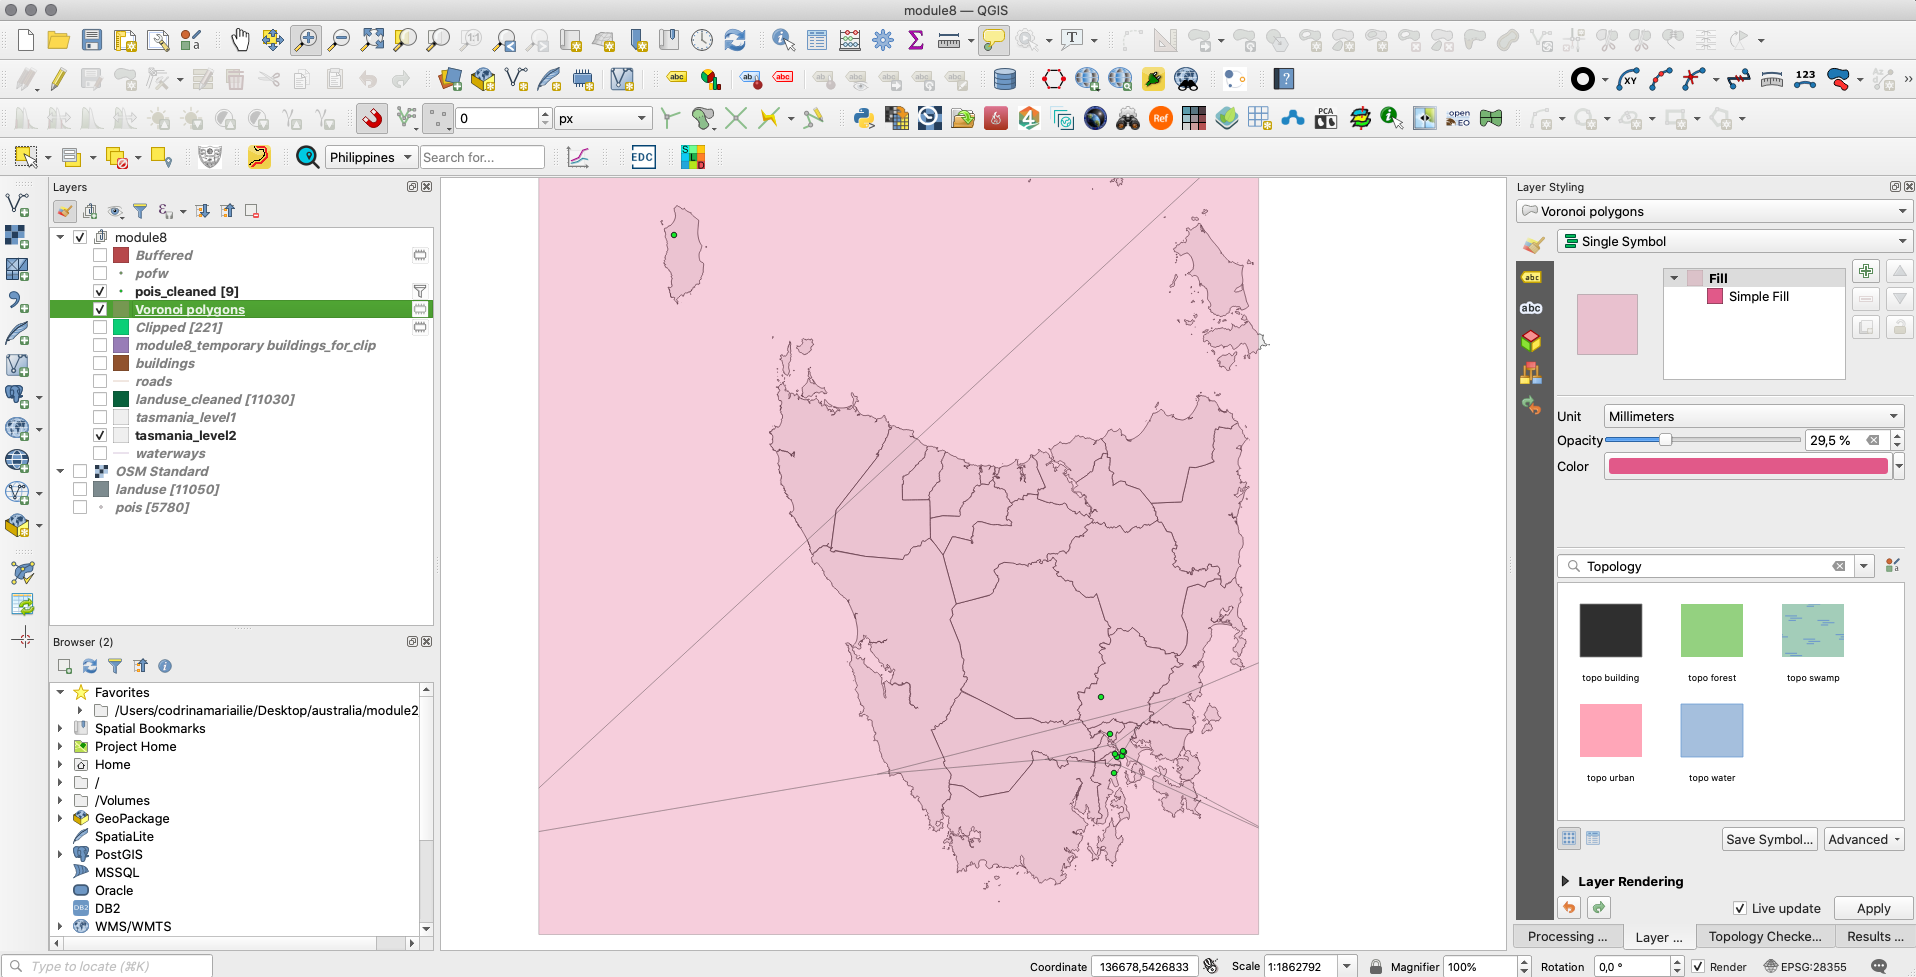Image resolution: width=1916 pixels, height=977 pixels.
Task: Open Labels tab icon in Layer Styling
Action: click(1531, 277)
